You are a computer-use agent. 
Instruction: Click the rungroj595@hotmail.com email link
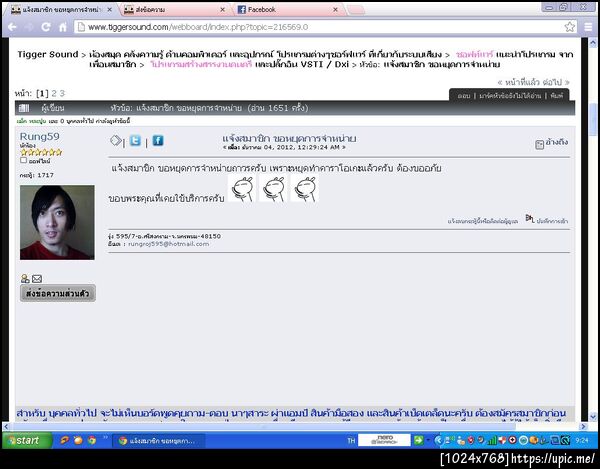pyautogui.click(x=168, y=244)
